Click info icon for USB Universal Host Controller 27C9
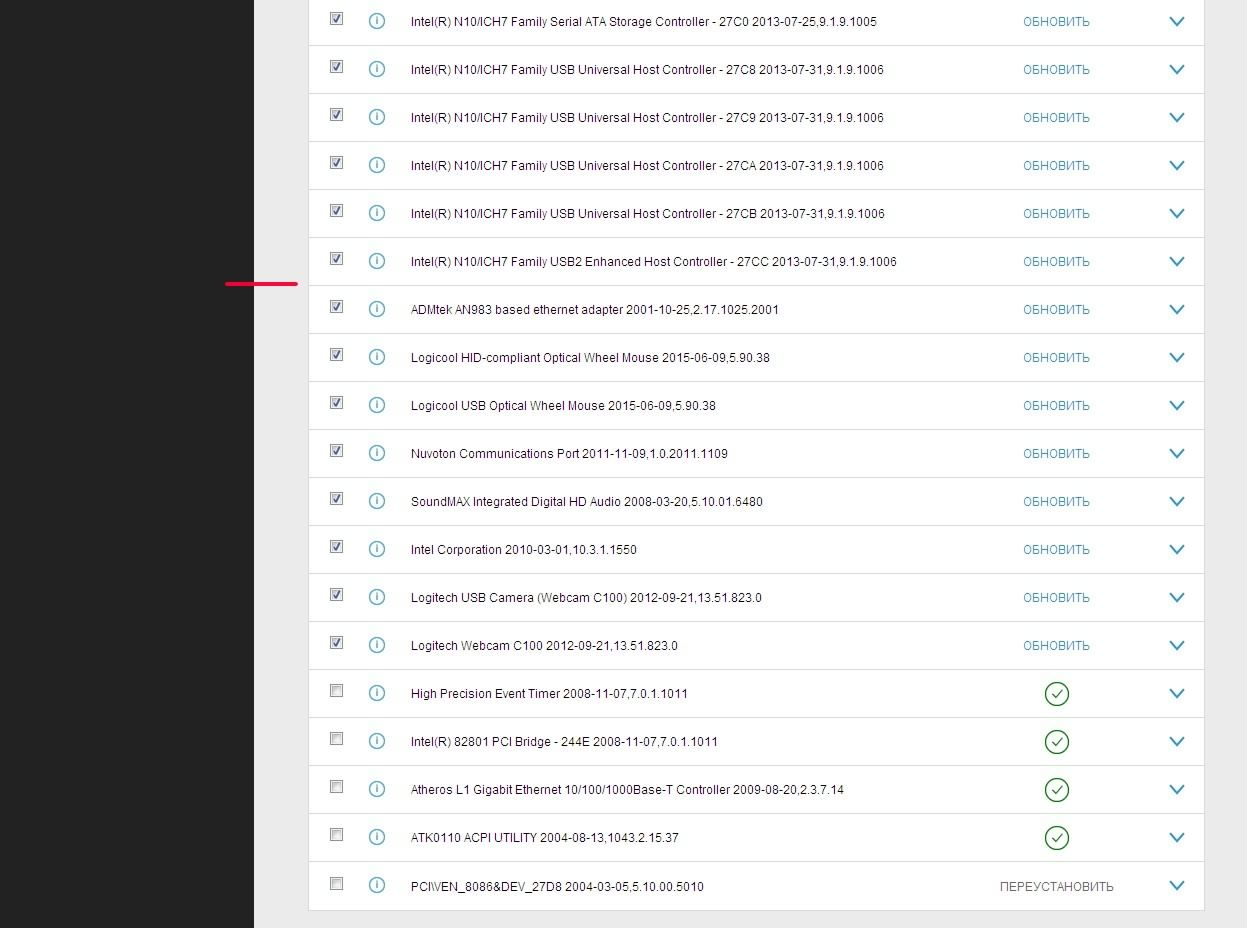This screenshot has width=1247, height=928. coord(377,117)
